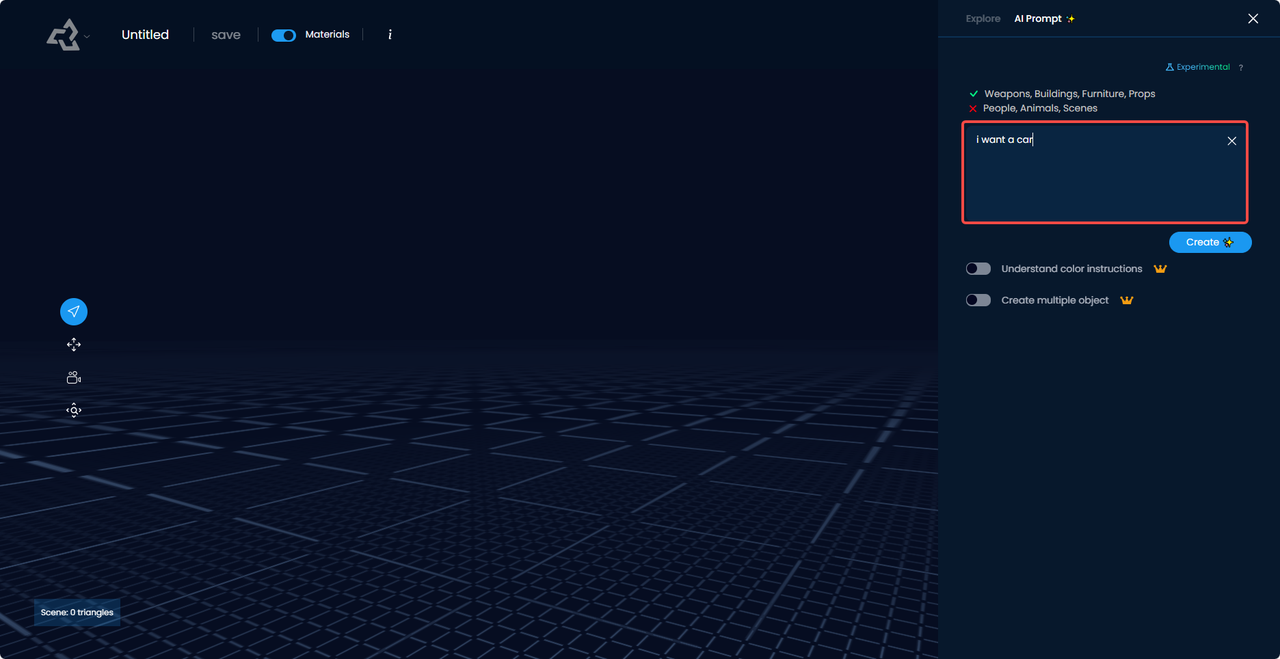Clear the prompt text with X
The height and width of the screenshot is (659, 1280).
(x=1232, y=141)
